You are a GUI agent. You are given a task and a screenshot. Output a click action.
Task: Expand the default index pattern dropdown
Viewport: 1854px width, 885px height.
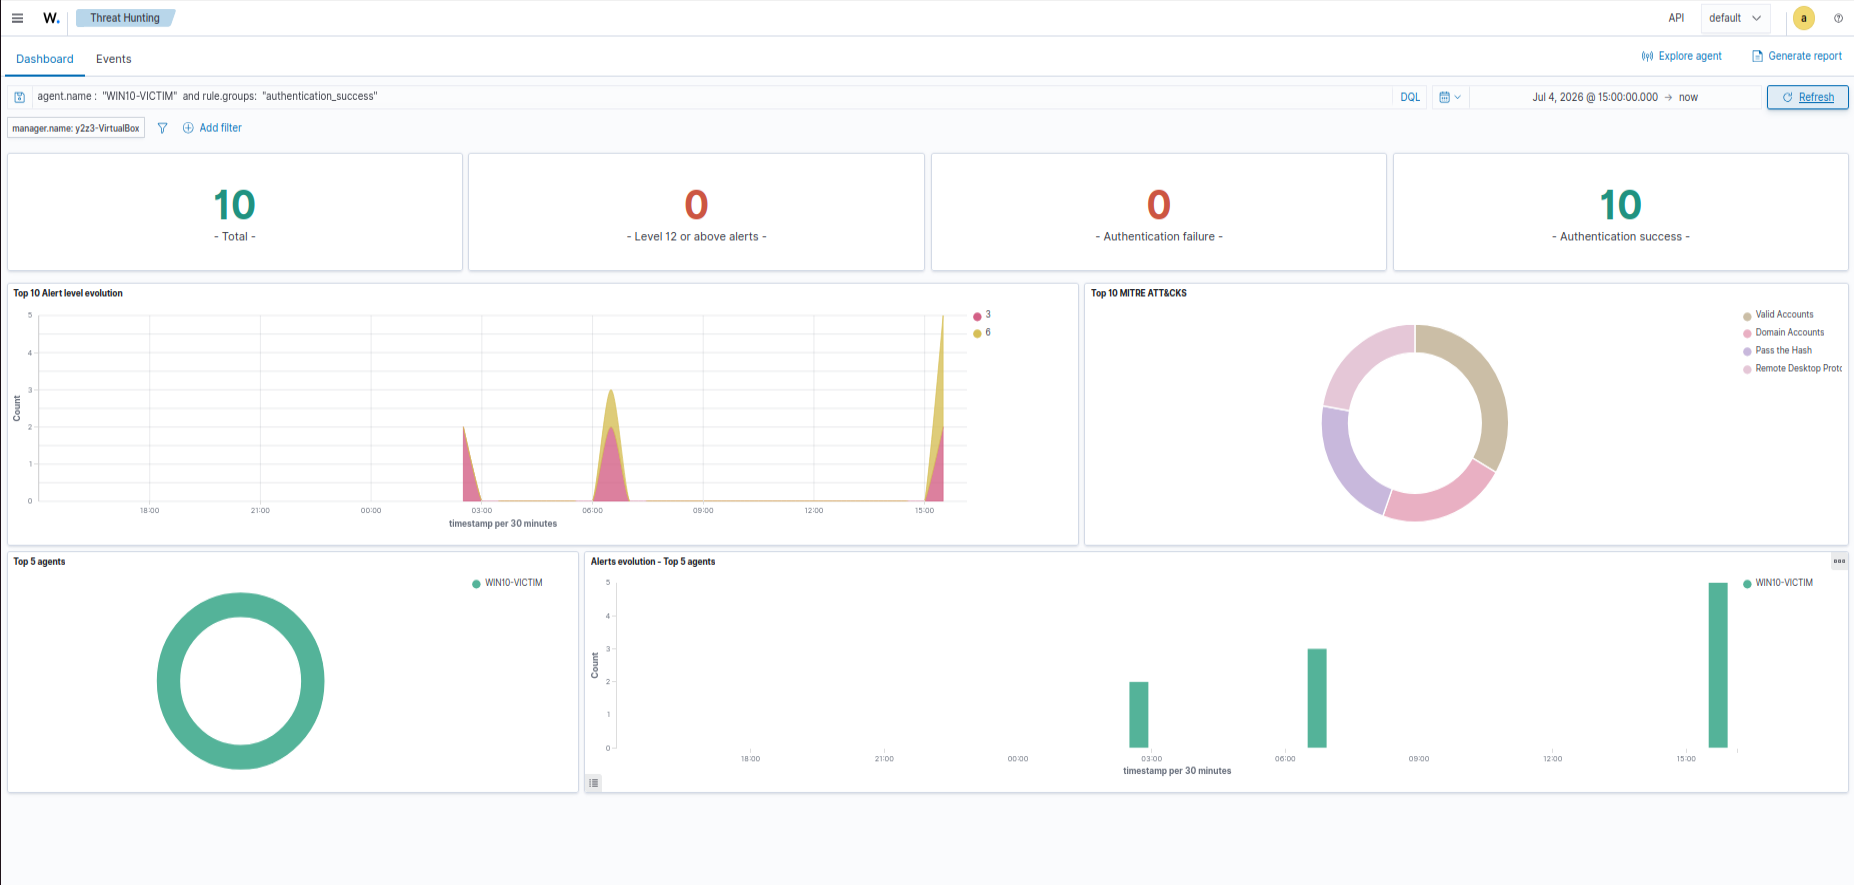(1735, 18)
